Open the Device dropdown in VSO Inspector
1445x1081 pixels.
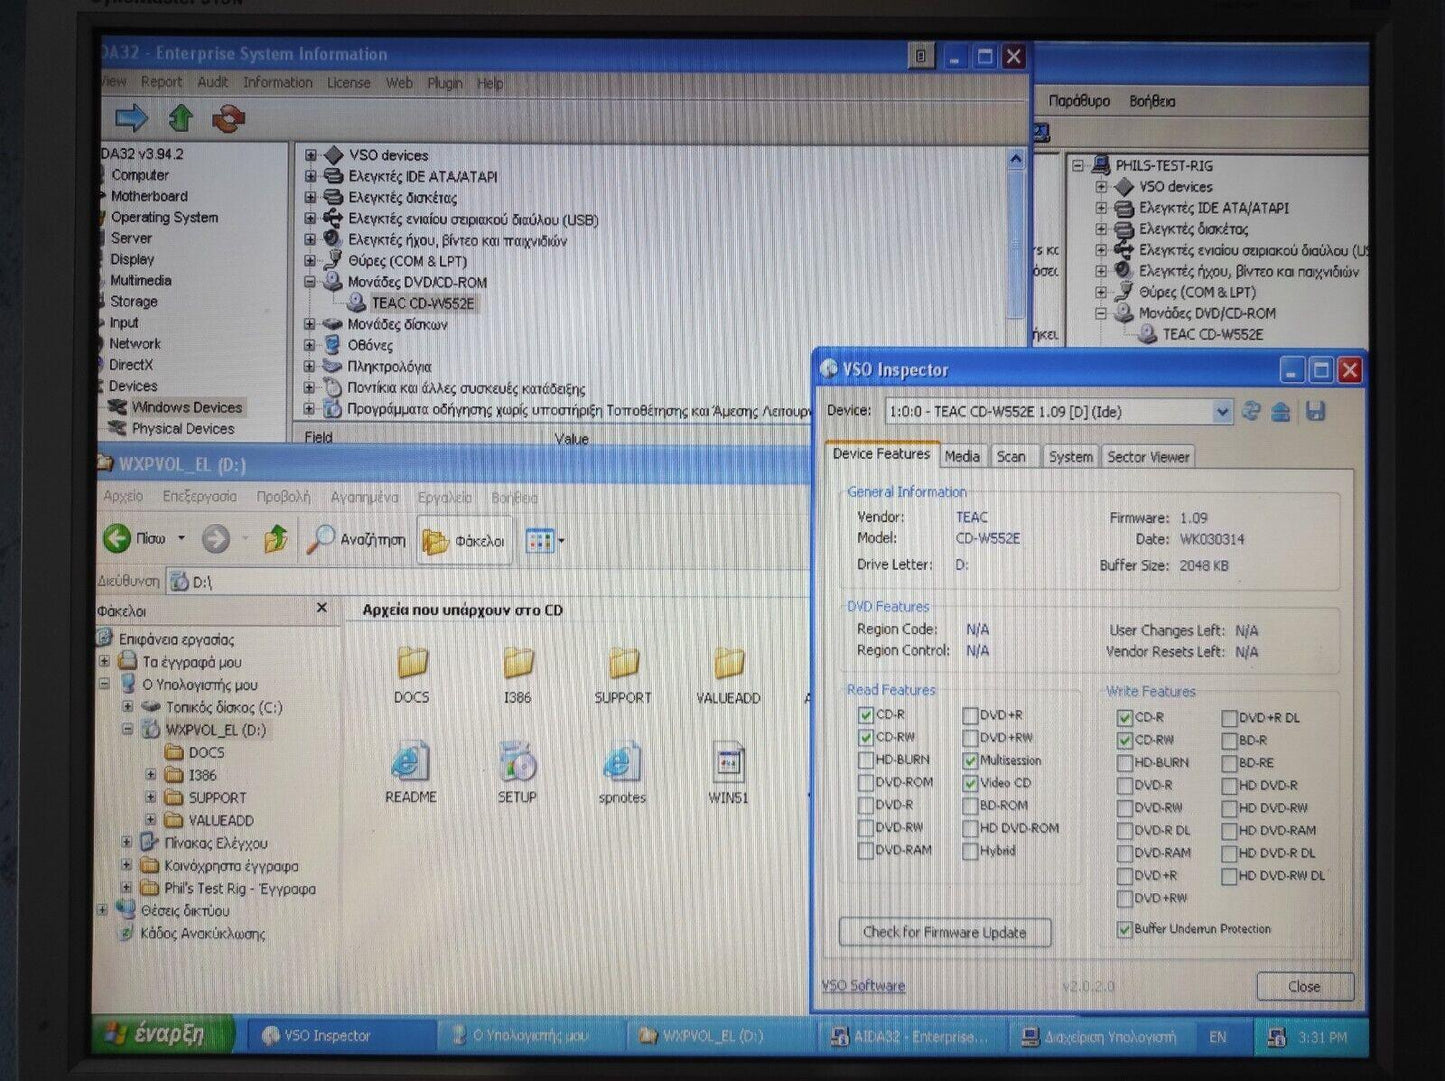(x=1221, y=412)
